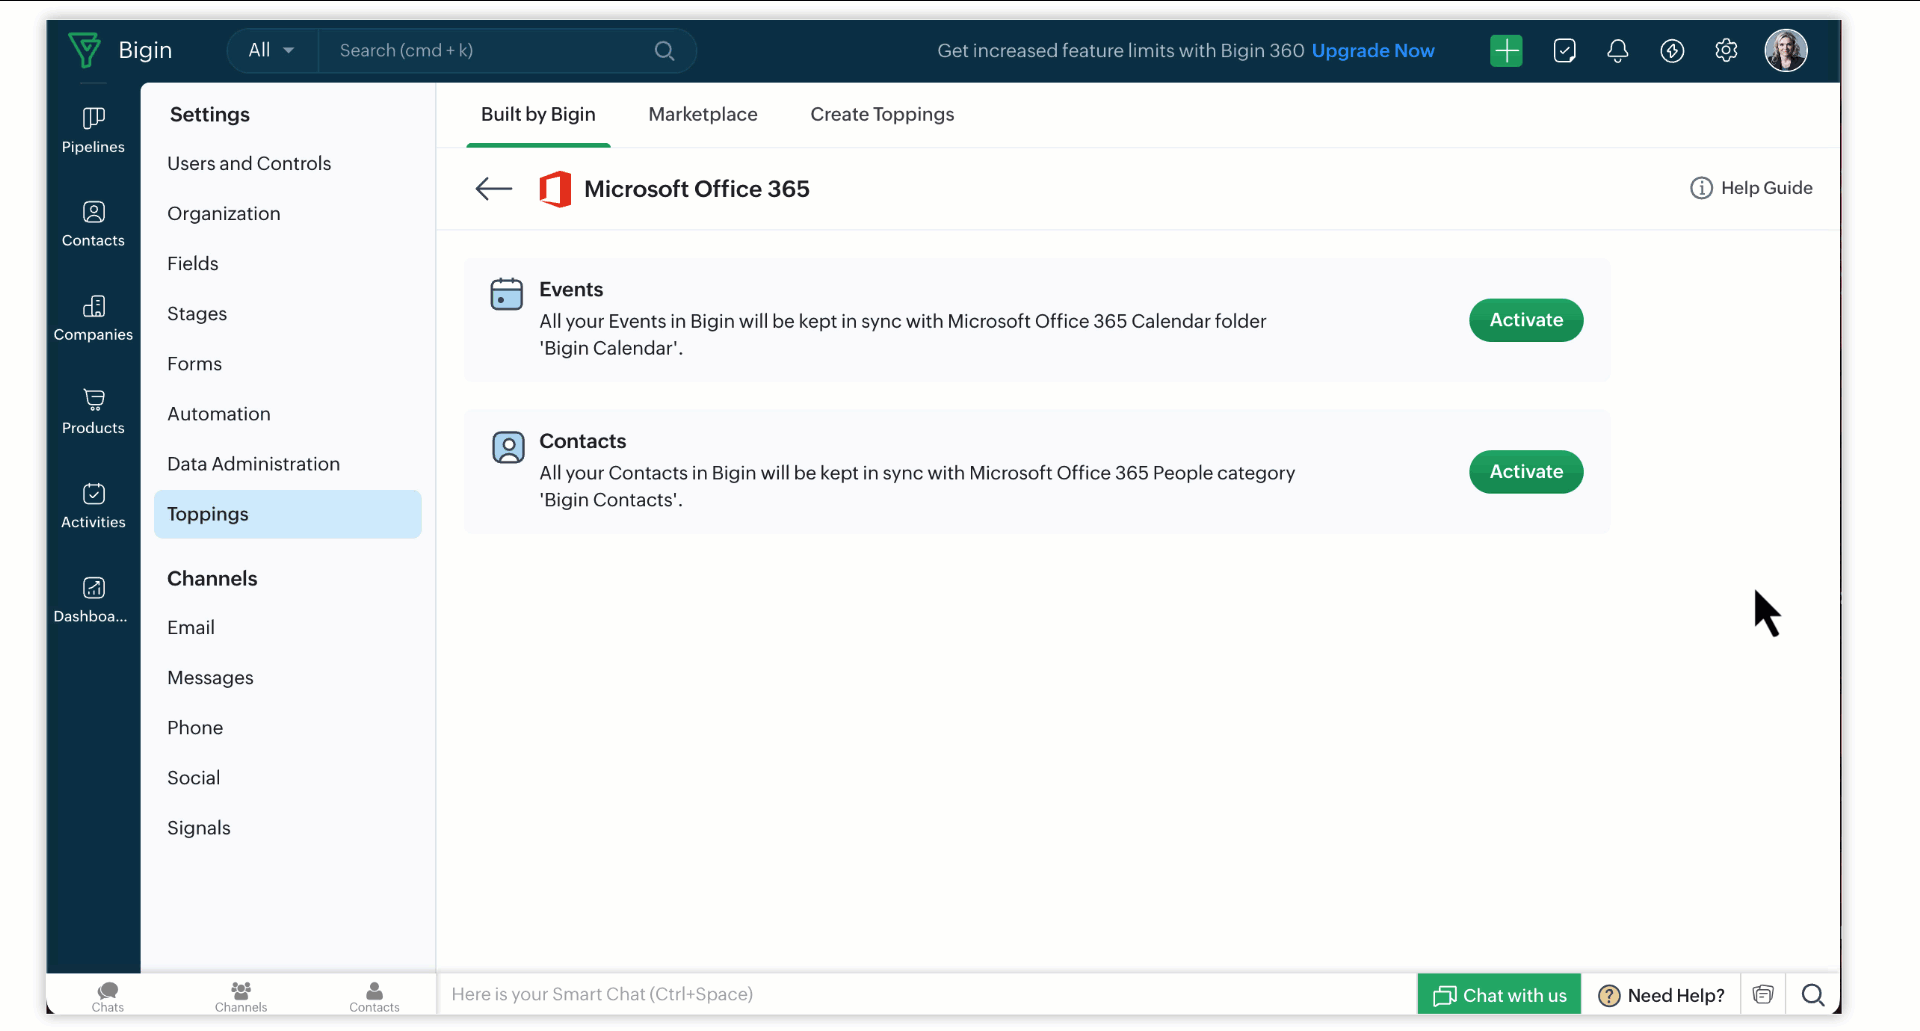Click the archive box icon in bottom bar
Viewport: 1920px width, 1031px height.
(1763, 994)
